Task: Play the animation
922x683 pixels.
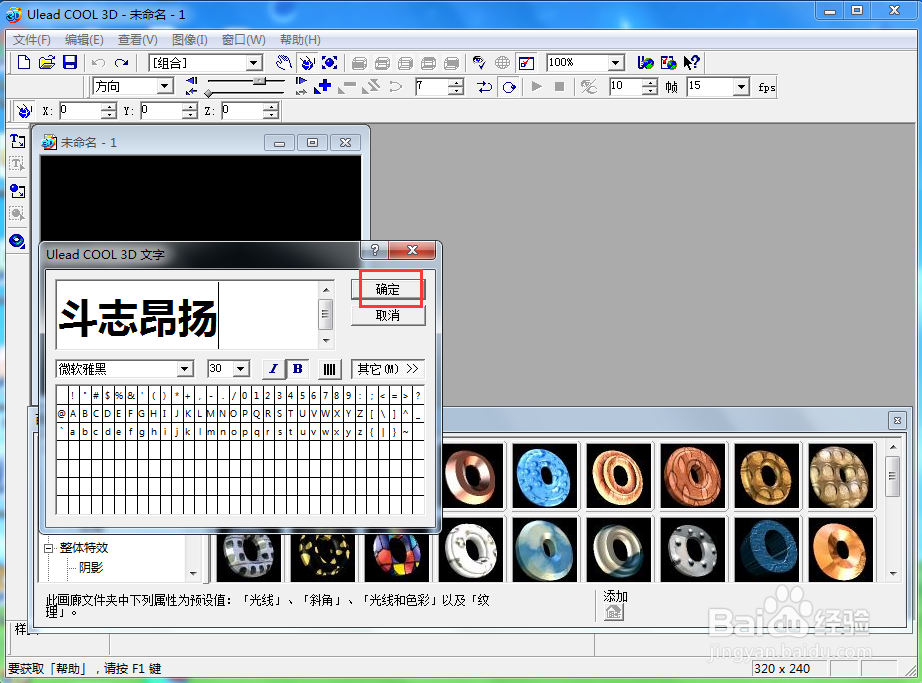Action: click(x=536, y=87)
